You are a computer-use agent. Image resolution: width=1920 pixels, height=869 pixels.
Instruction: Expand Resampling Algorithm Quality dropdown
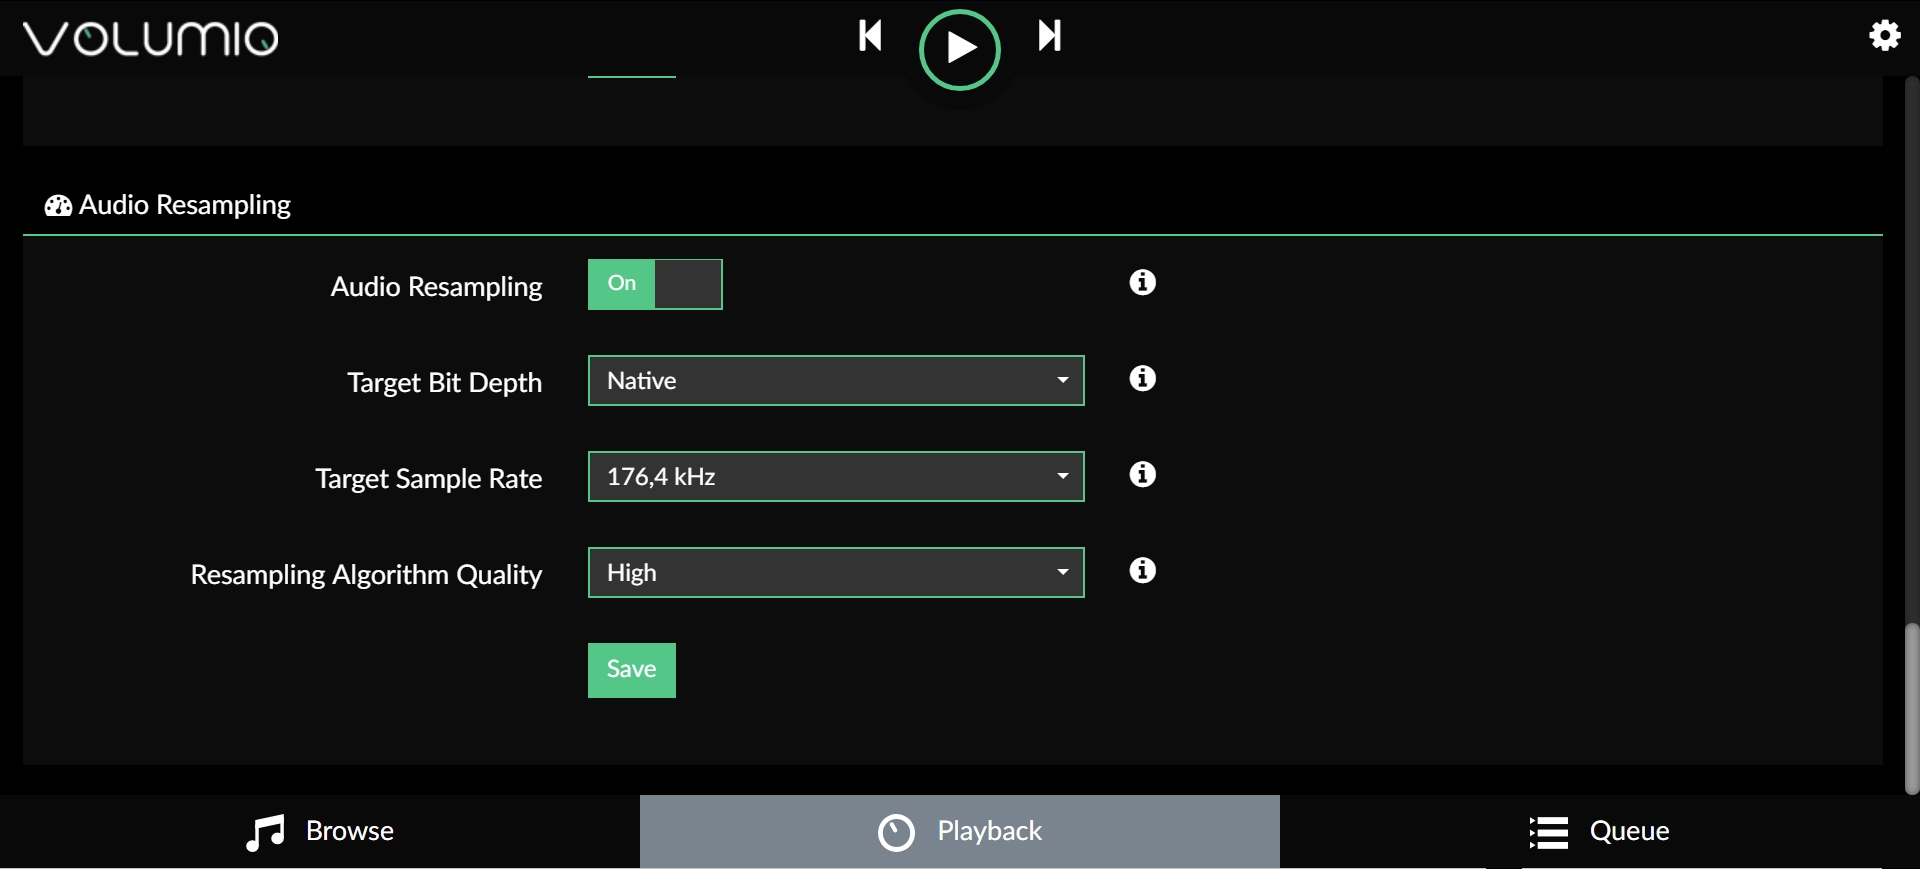836,573
